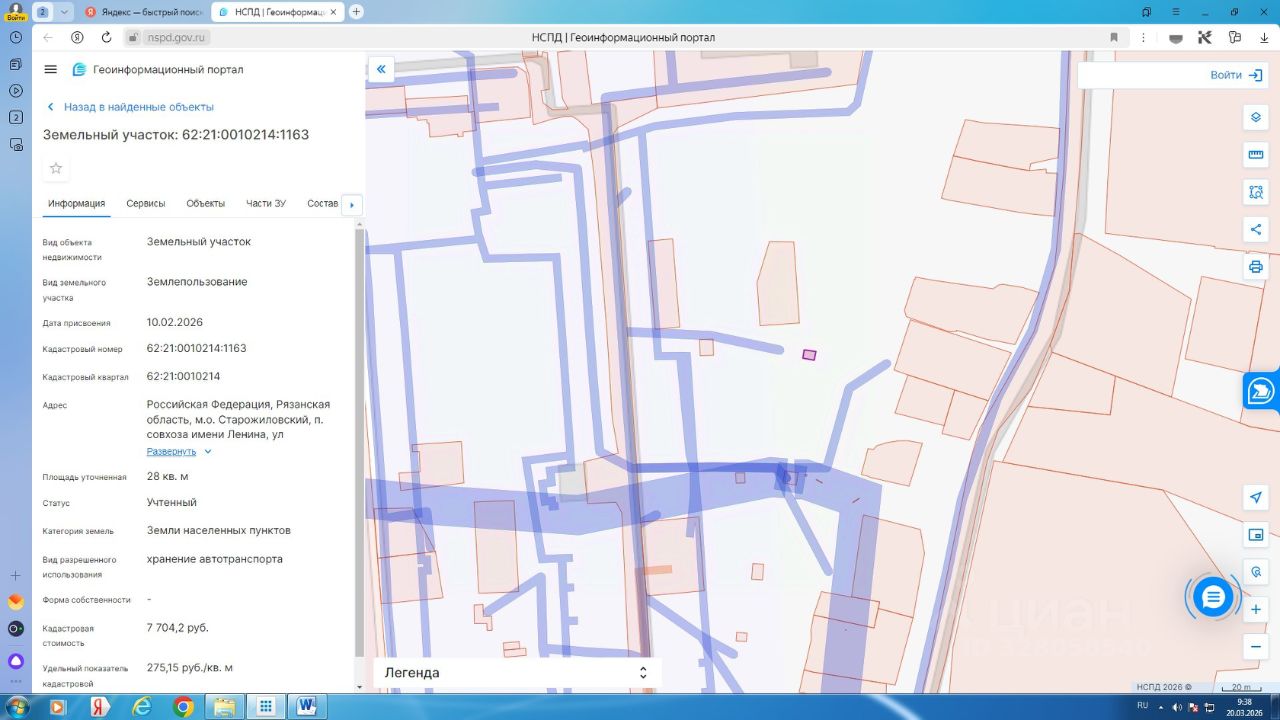Image resolution: width=1280 pixels, height=720 pixels.
Task: Open the Yandex browser from taskbar
Action: click(x=99, y=707)
